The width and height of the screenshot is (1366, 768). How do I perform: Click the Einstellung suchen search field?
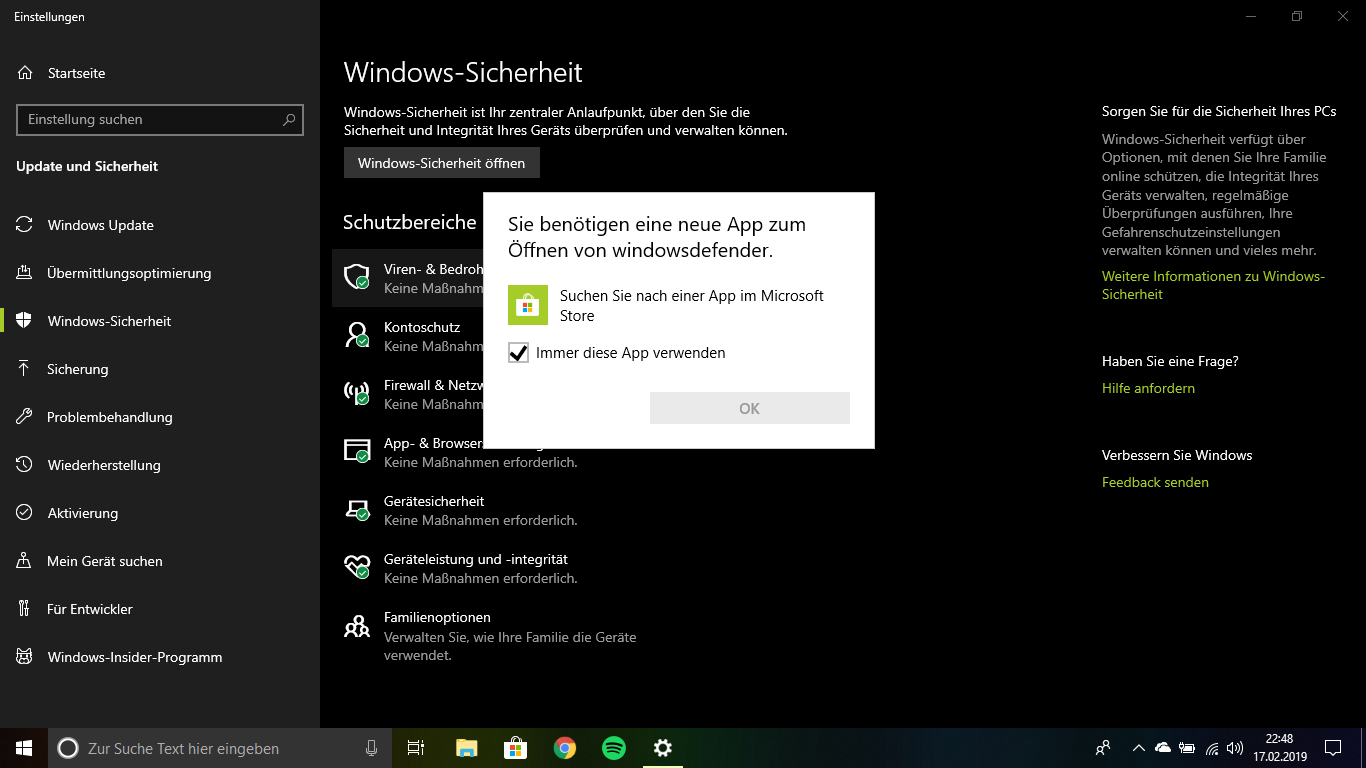(x=160, y=120)
